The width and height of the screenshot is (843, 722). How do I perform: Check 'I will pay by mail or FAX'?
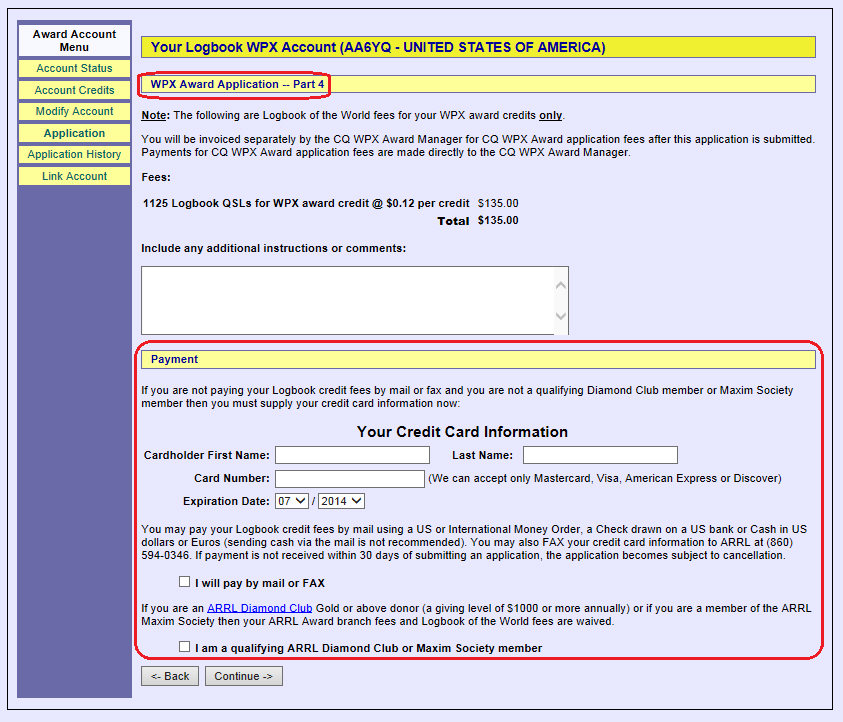(x=184, y=582)
